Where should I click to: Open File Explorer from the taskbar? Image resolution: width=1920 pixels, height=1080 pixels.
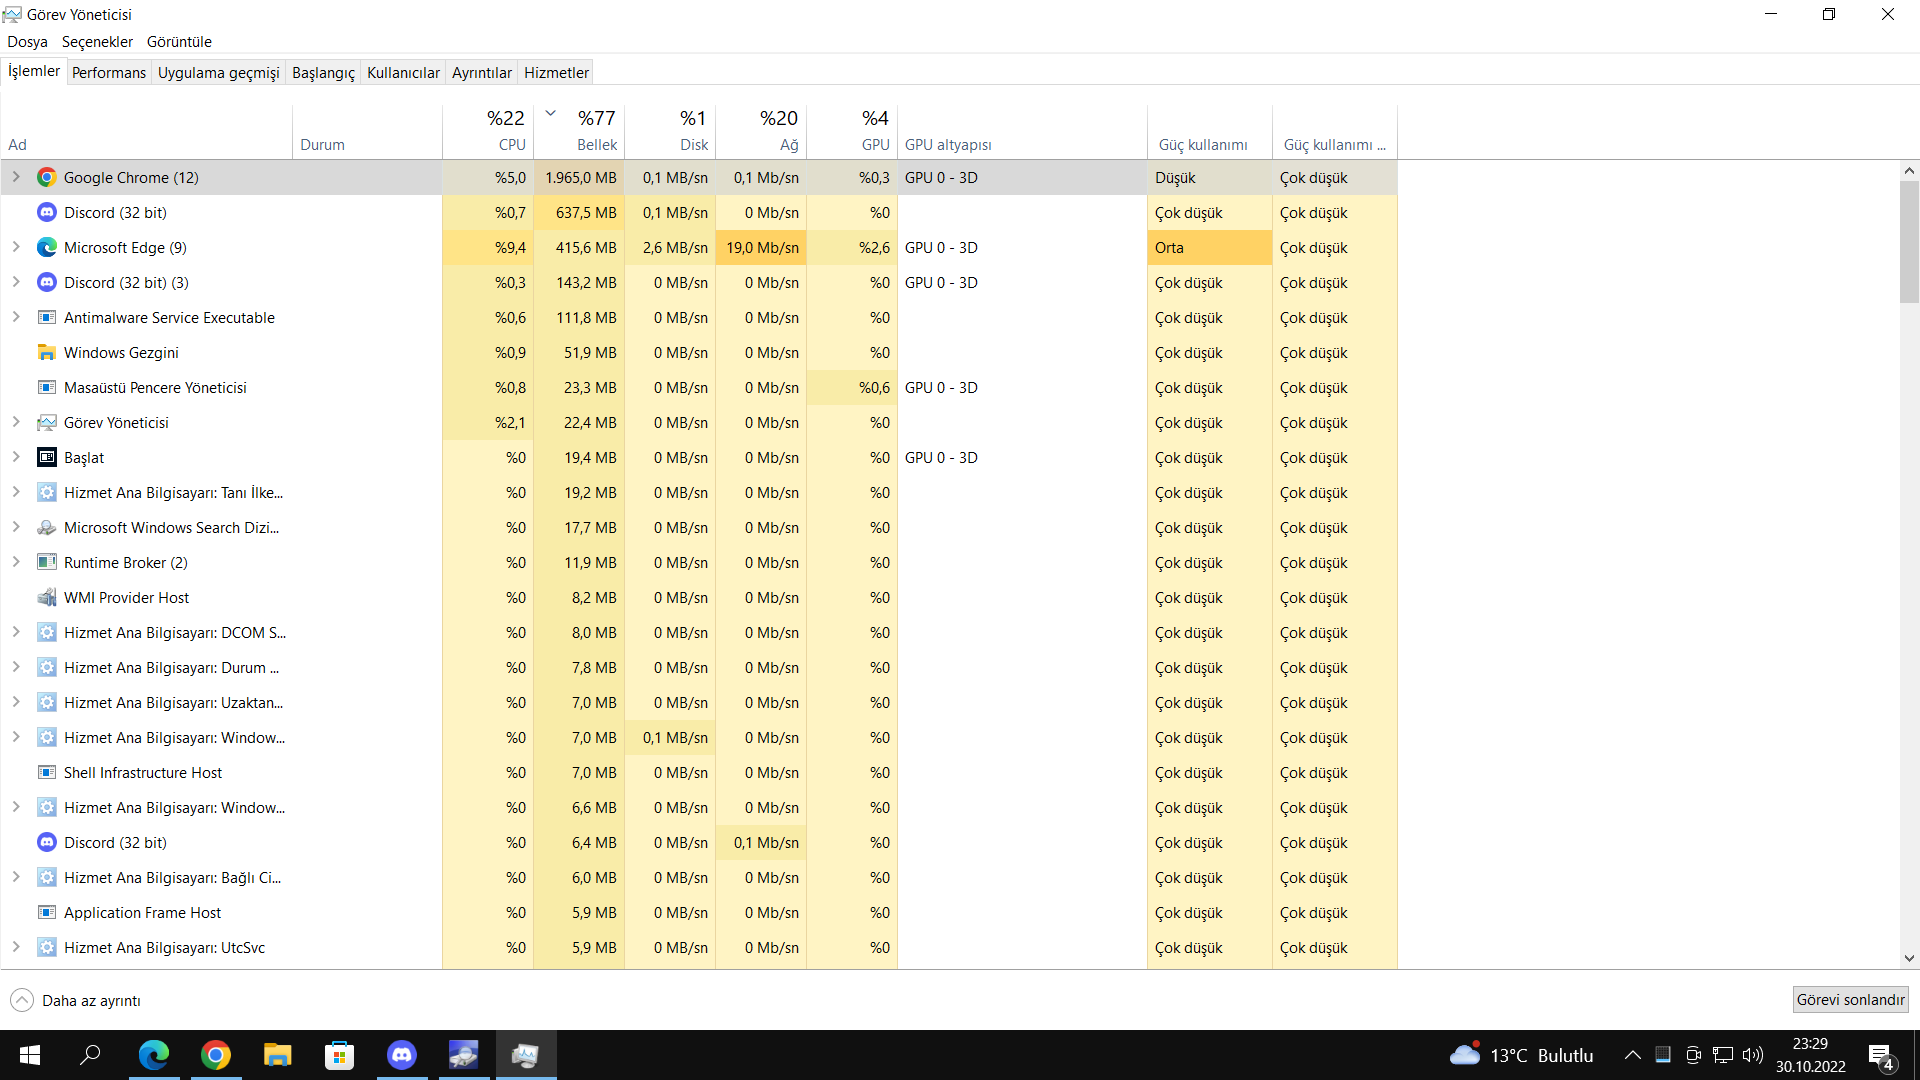(x=277, y=1055)
